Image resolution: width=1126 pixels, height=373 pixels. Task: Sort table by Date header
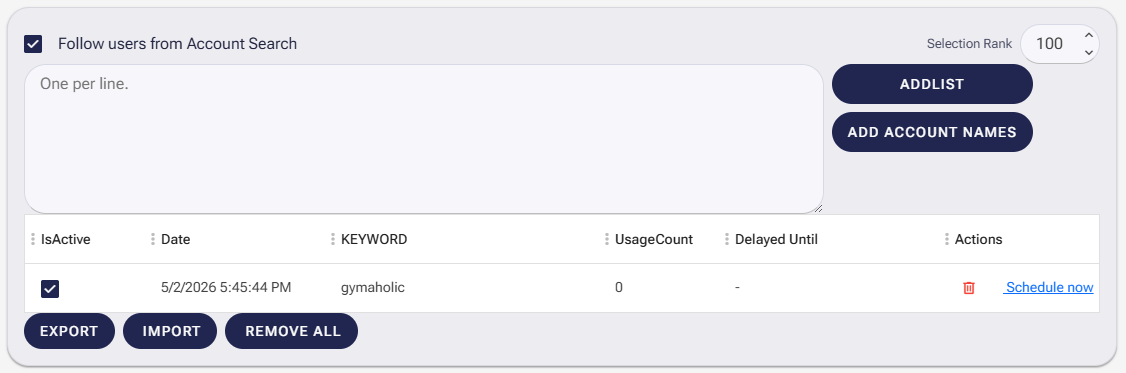176,239
